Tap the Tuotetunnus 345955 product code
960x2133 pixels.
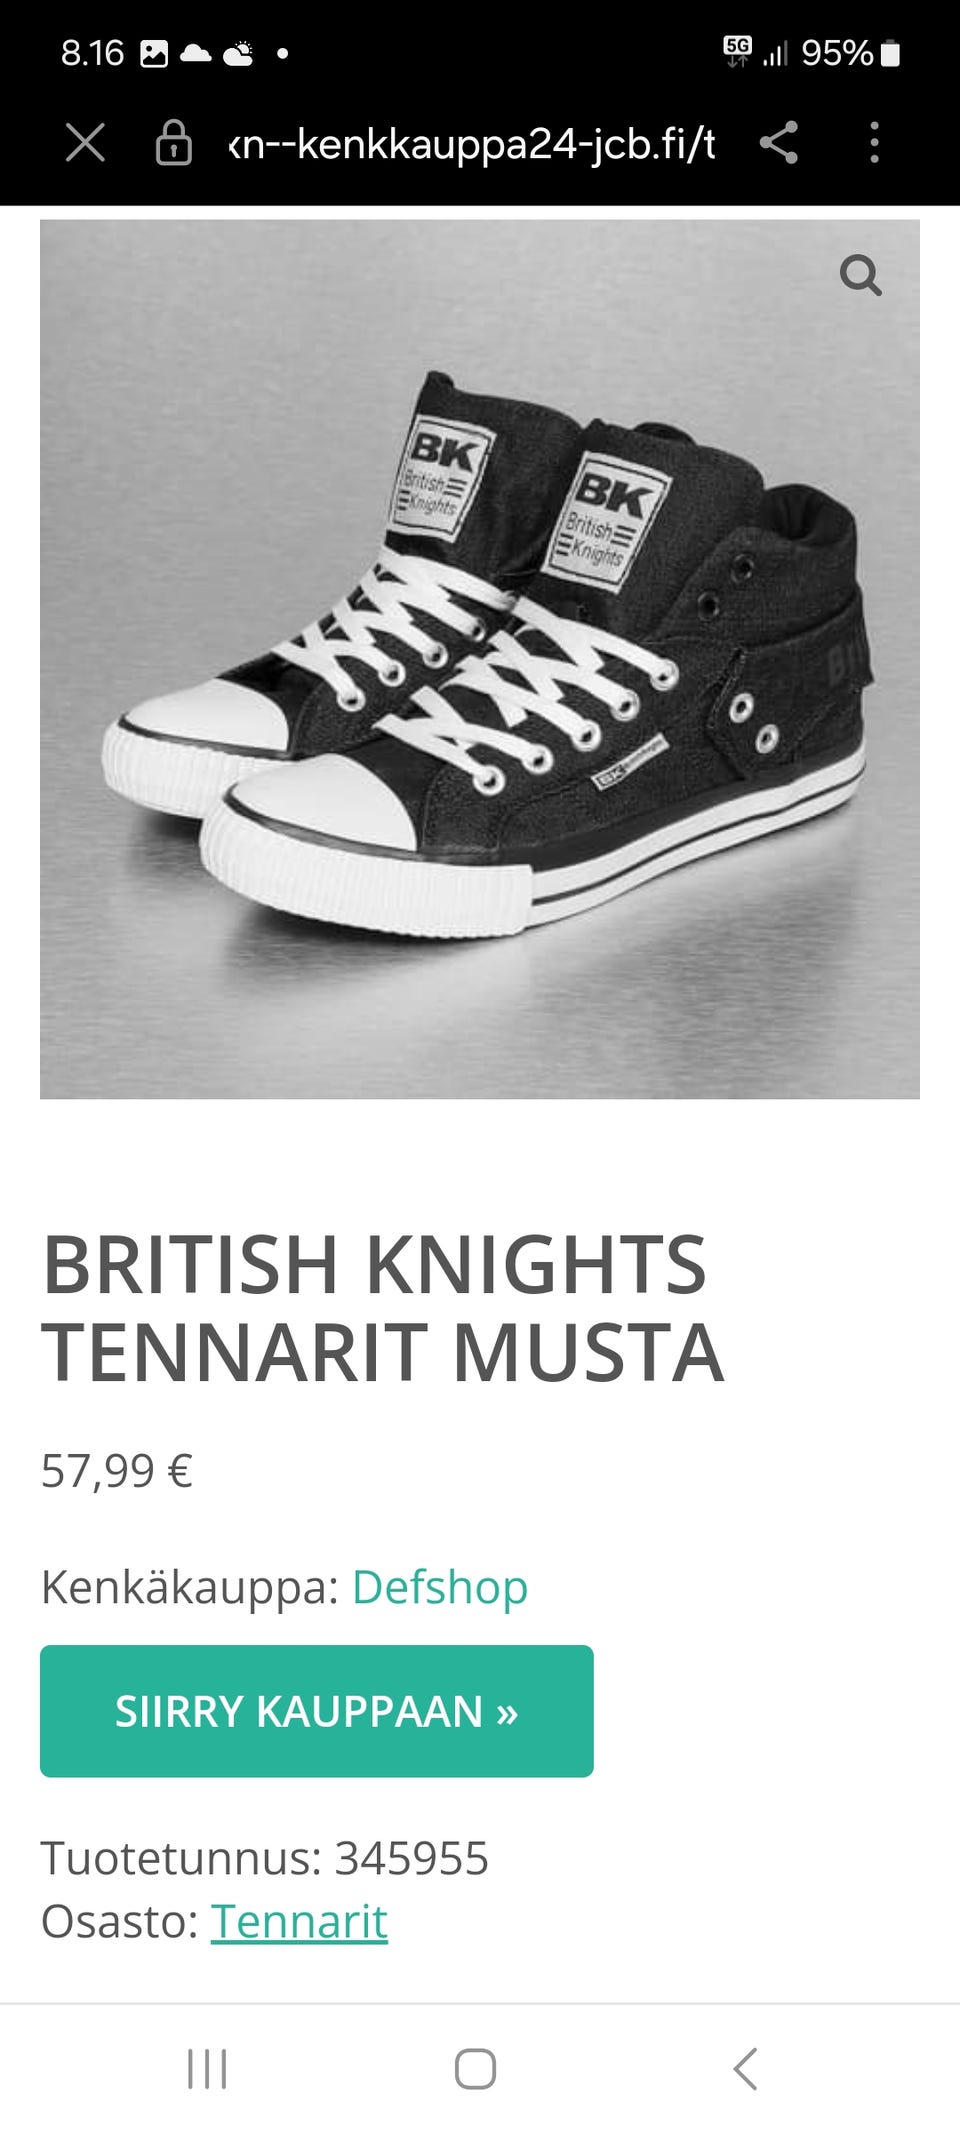coord(265,1858)
